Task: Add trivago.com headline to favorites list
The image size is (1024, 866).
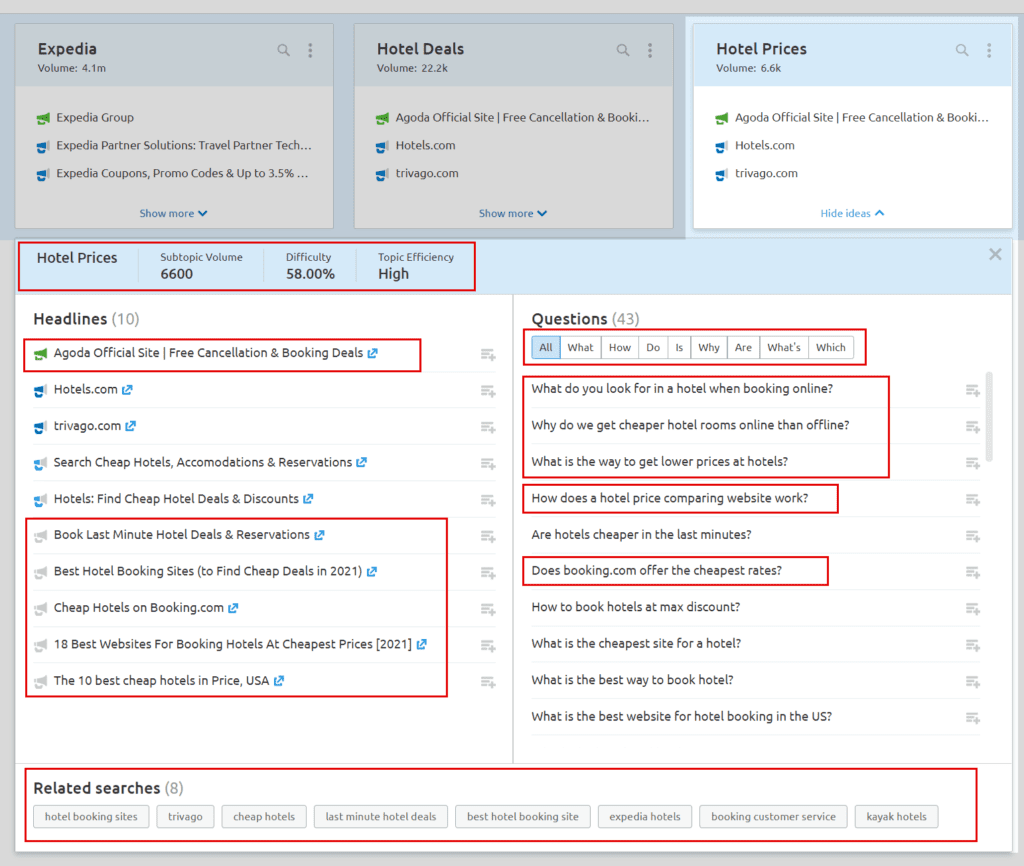Action: click(x=488, y=427)
